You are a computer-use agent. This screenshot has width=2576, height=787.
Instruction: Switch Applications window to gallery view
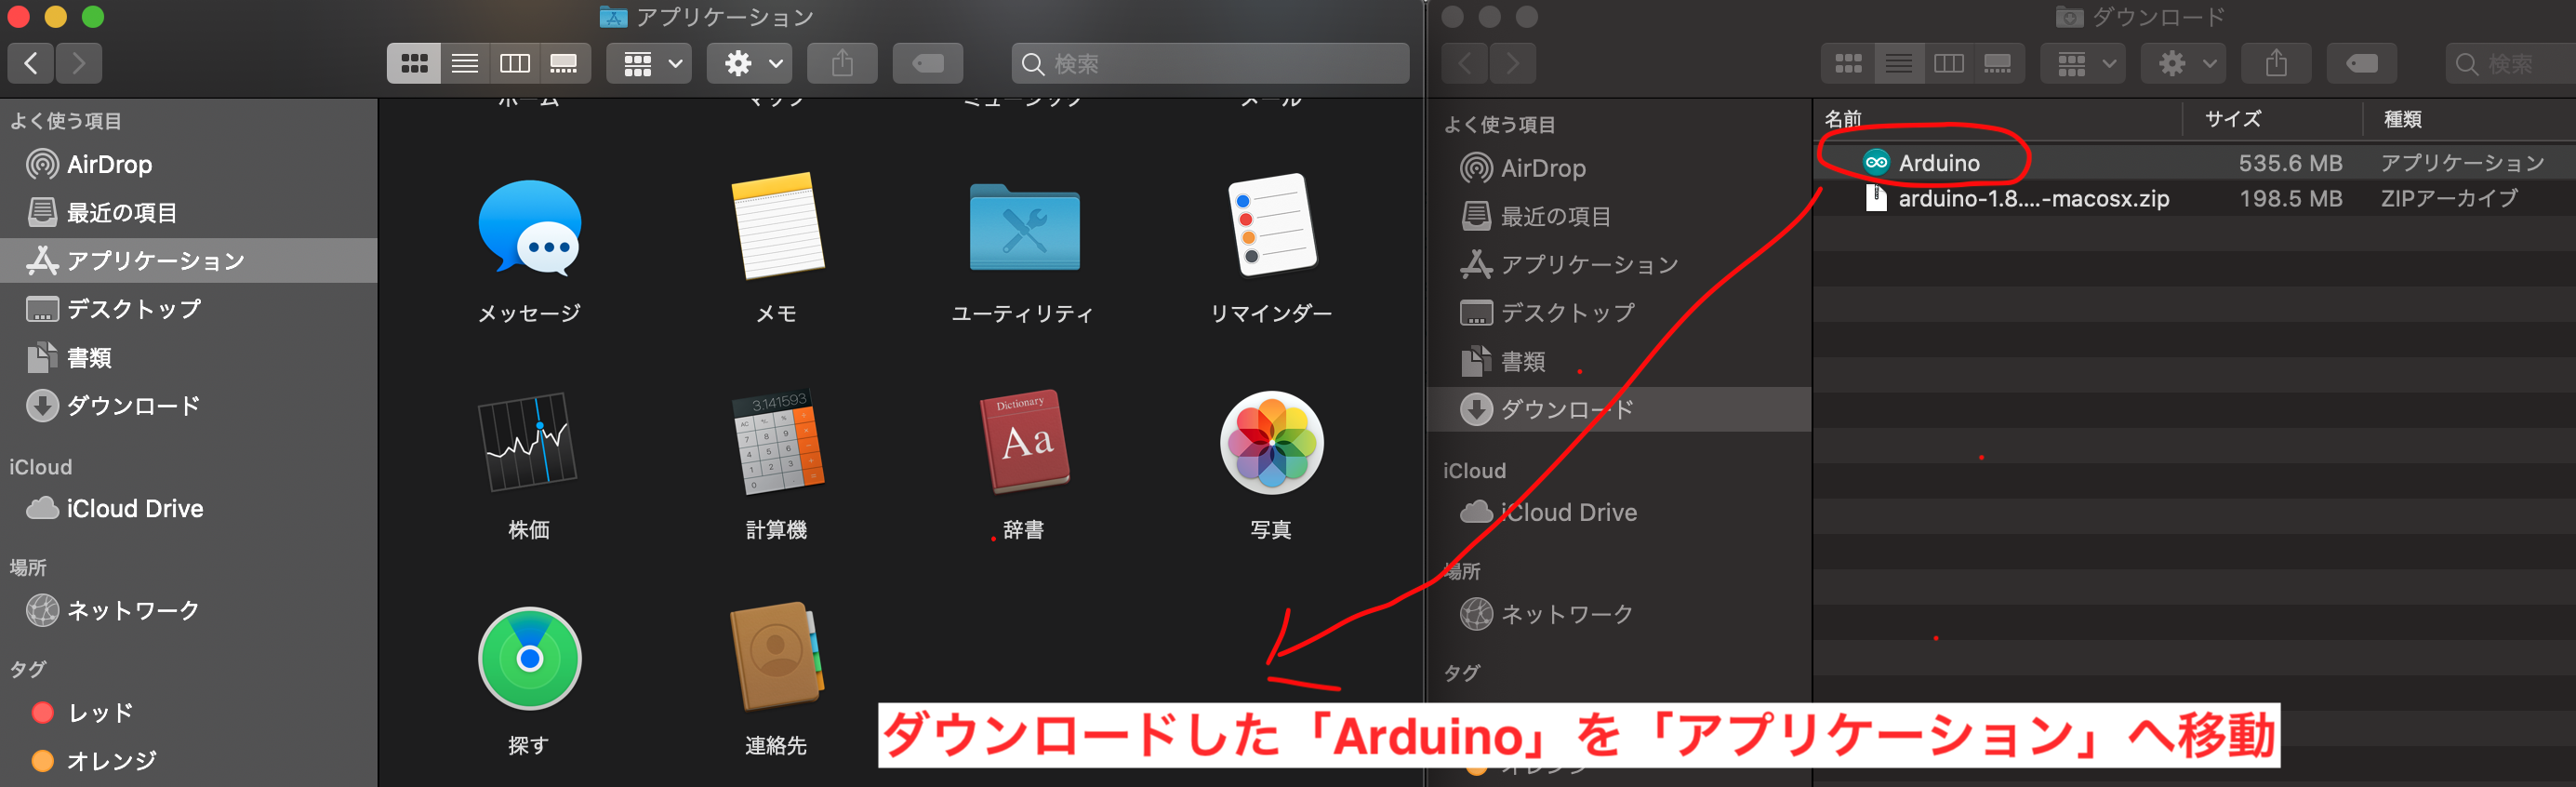coord(564,63)
